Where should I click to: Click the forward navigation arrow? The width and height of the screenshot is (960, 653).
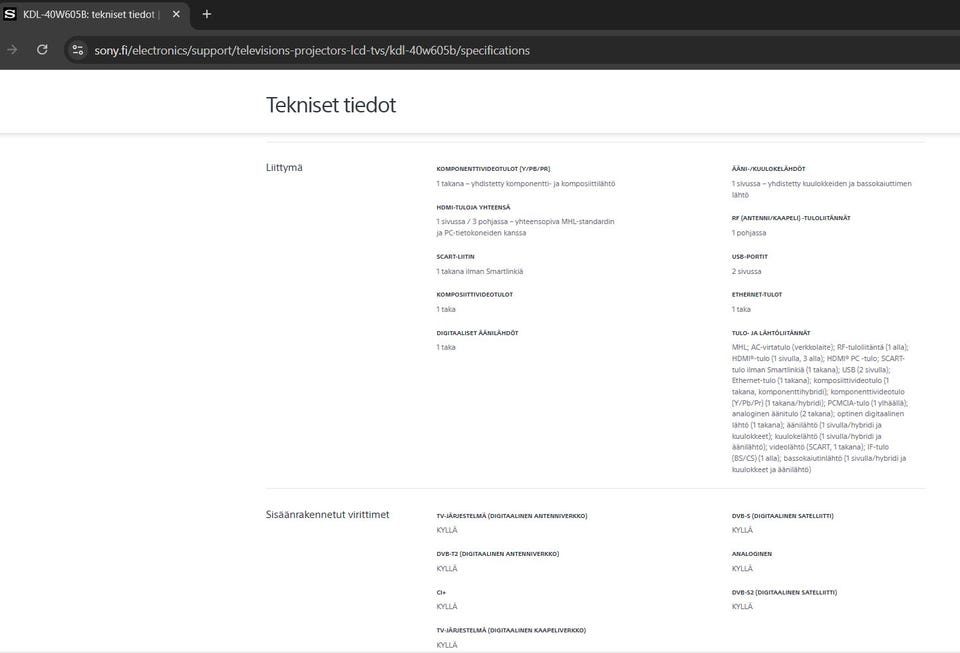tap(12, 50)
